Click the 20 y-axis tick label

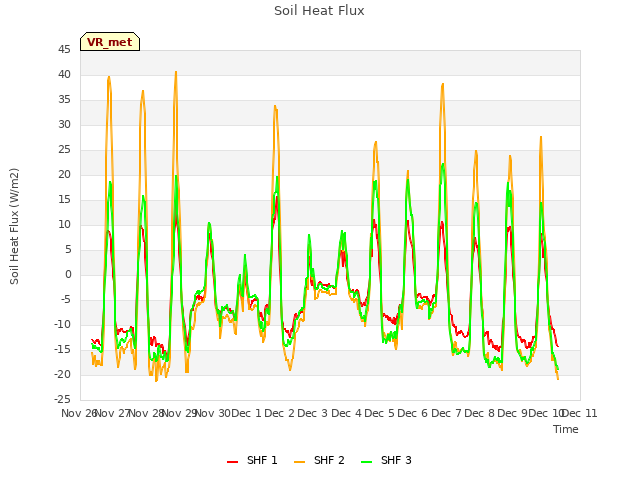[64, 175]
